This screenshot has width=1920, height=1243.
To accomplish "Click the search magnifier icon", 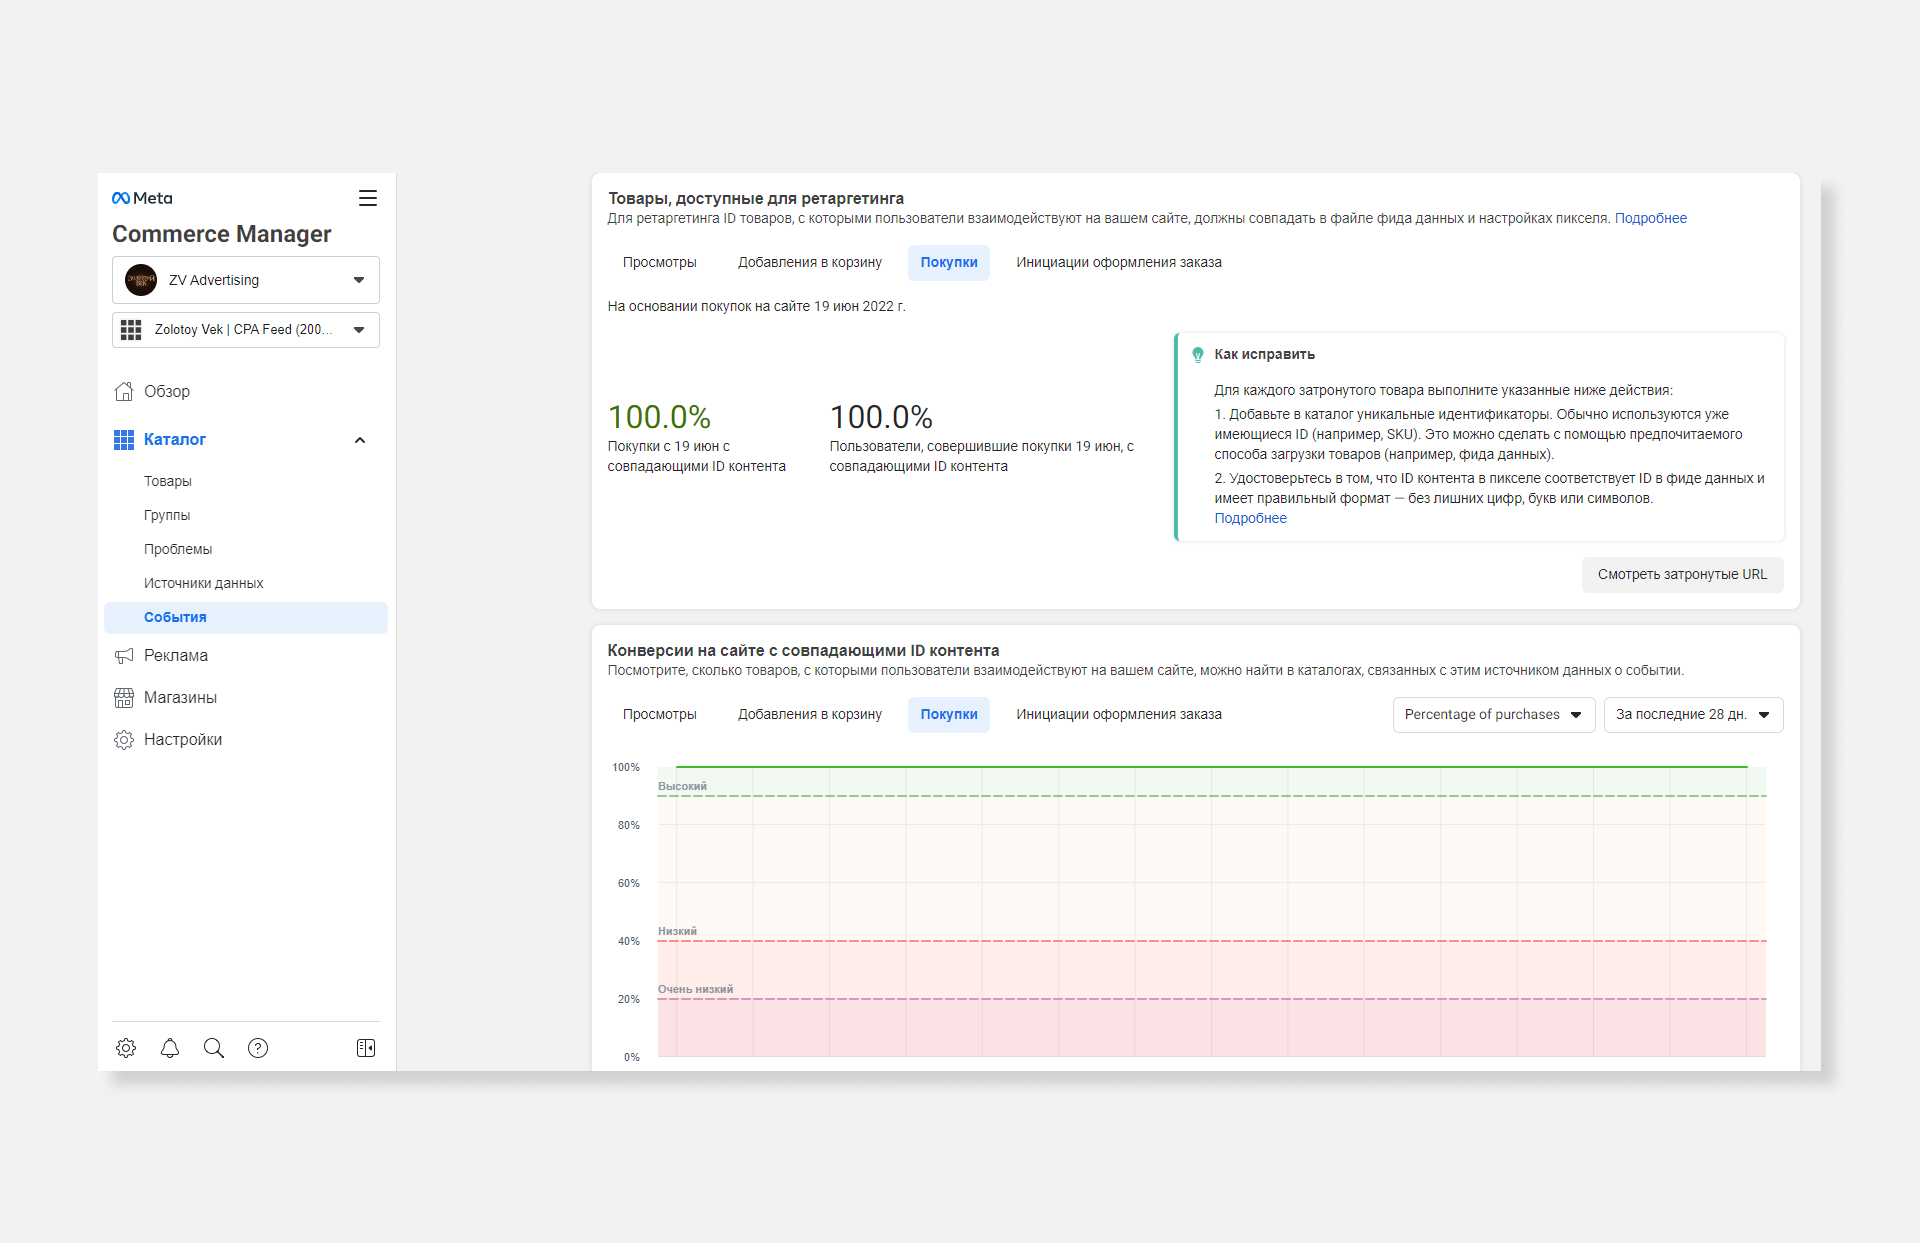I will 214,1048.
